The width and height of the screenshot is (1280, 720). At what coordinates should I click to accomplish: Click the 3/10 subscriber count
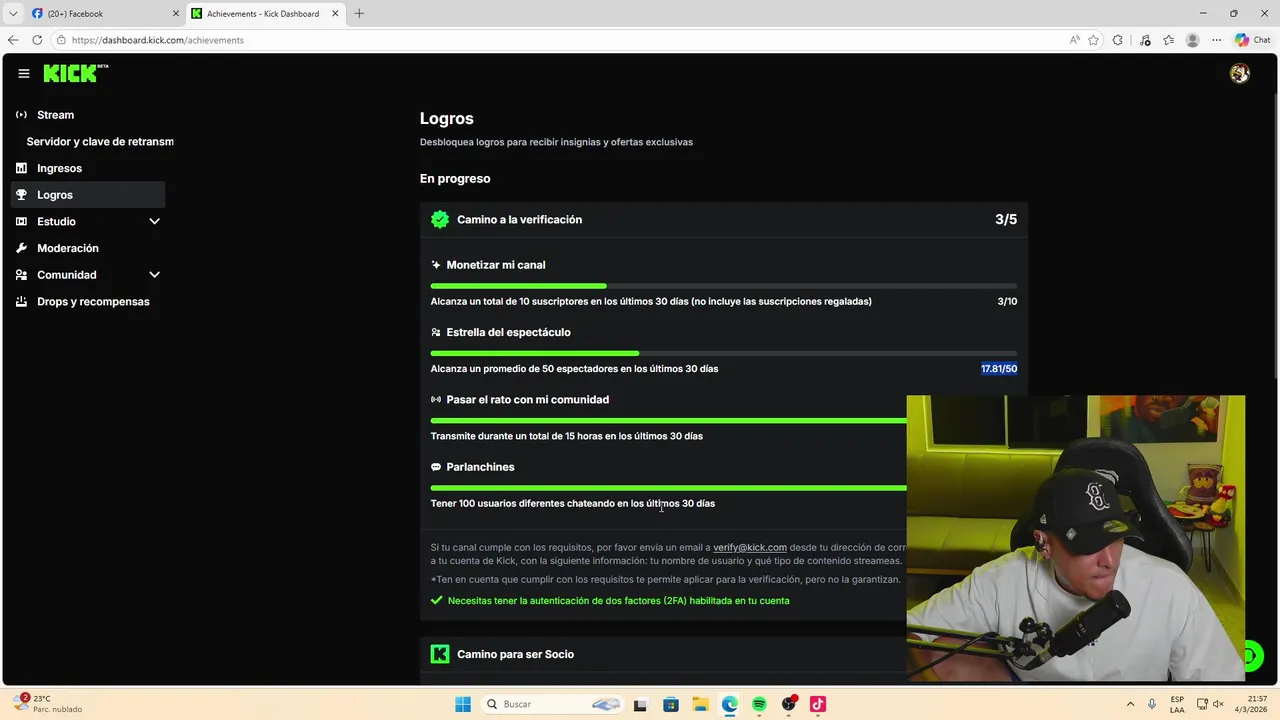pos(1007,302)
